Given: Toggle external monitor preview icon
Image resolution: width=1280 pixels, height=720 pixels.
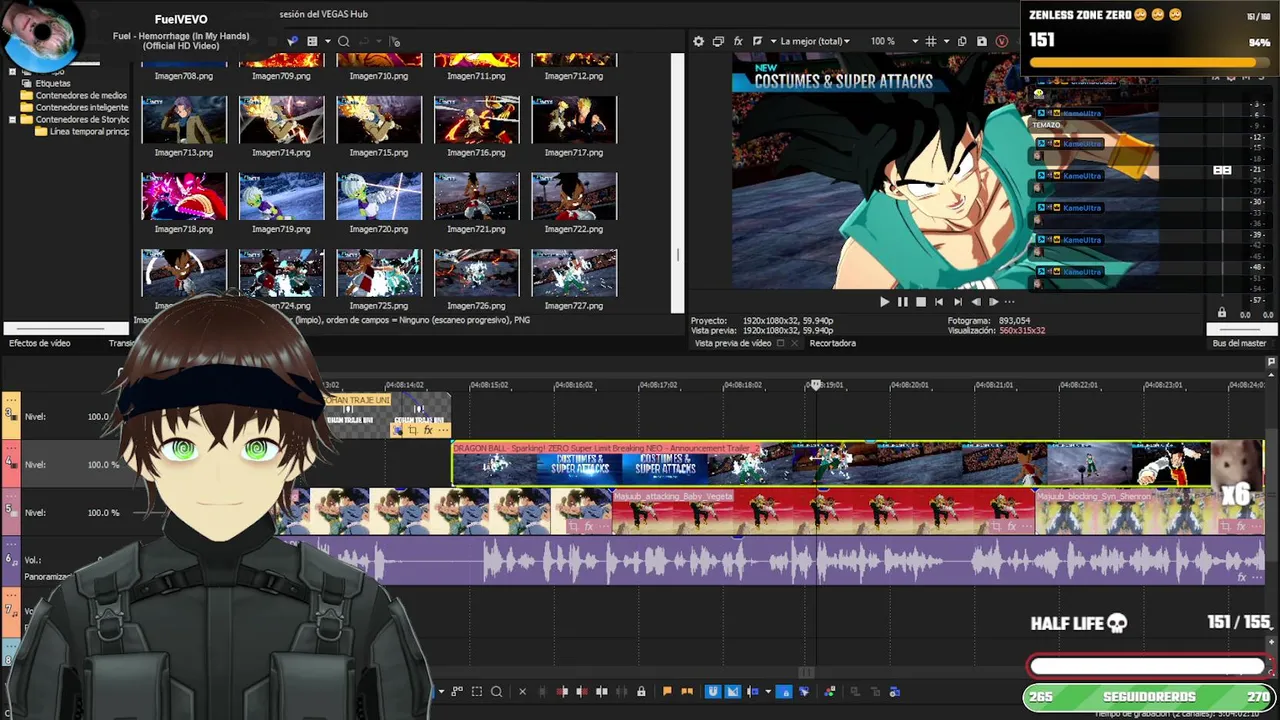Looking at the screenshot, I should [718, 41].
